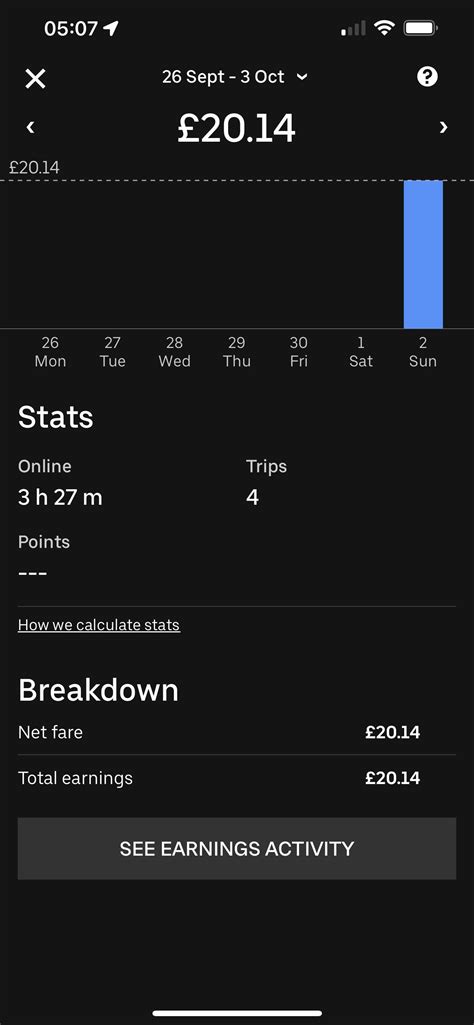Tap the cellular signal bars icon
This screenshot has width=474, height=1025.
(x=353, y=29)
